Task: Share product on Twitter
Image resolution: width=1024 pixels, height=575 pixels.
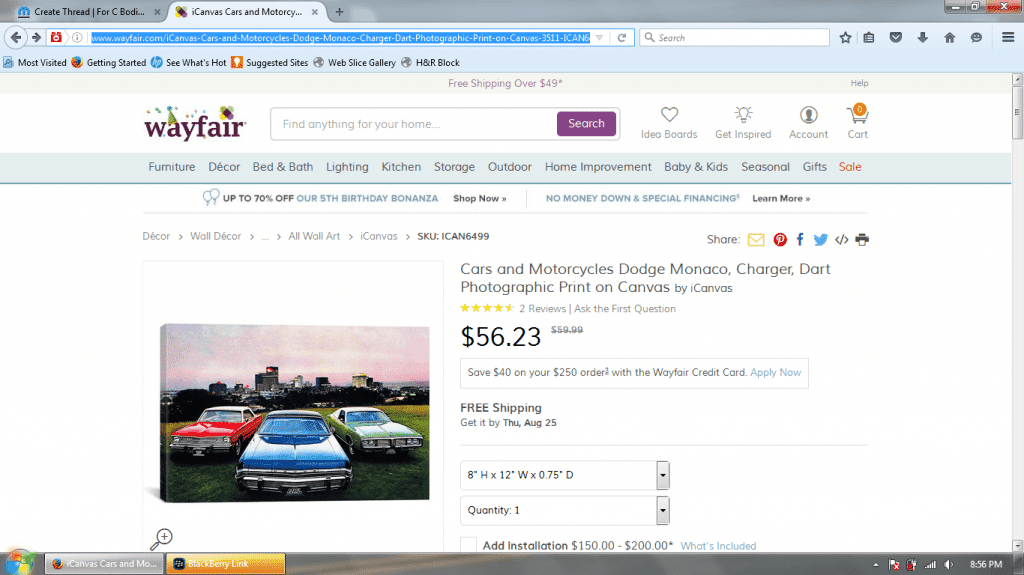Action: tap(820, 240)
